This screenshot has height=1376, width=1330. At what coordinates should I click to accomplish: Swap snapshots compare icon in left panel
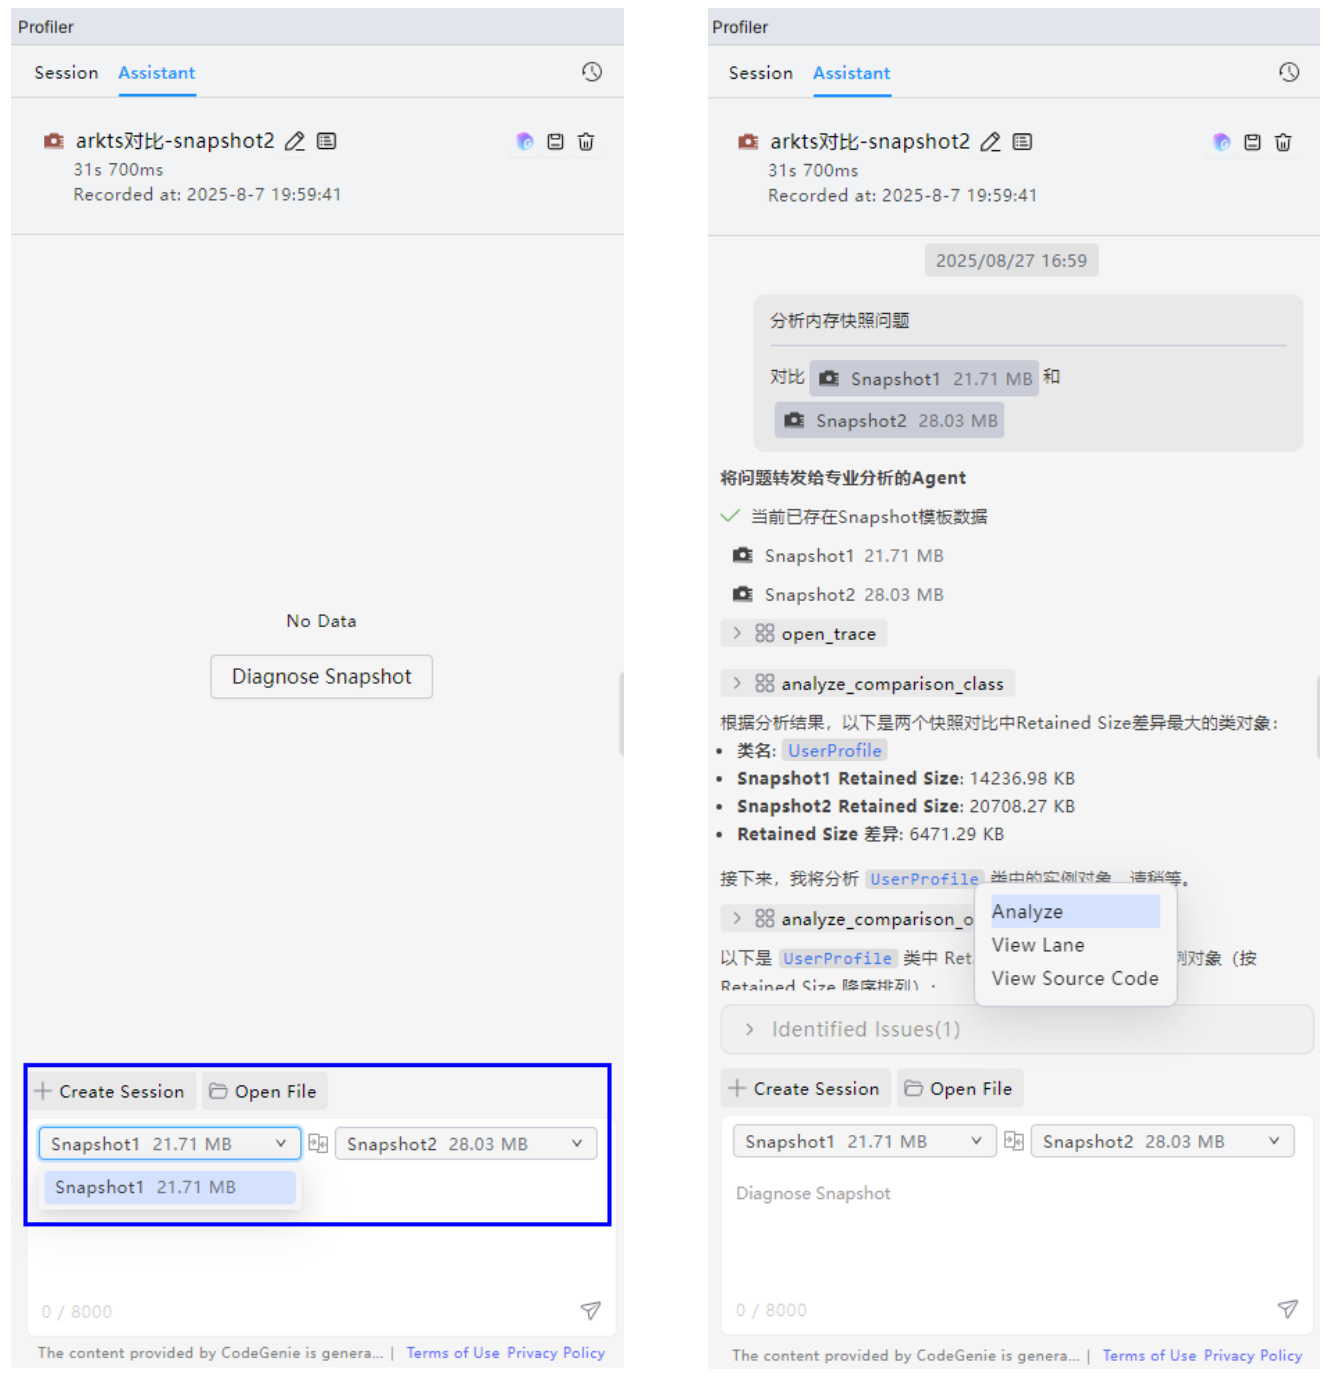(318, 1143)
